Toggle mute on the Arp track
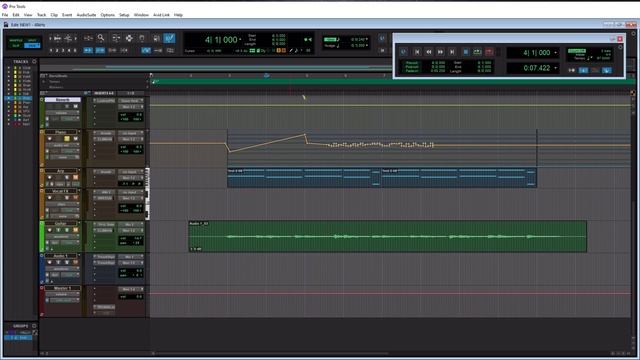Viewport: 640px width, 360px height. [x=76, y=177]
